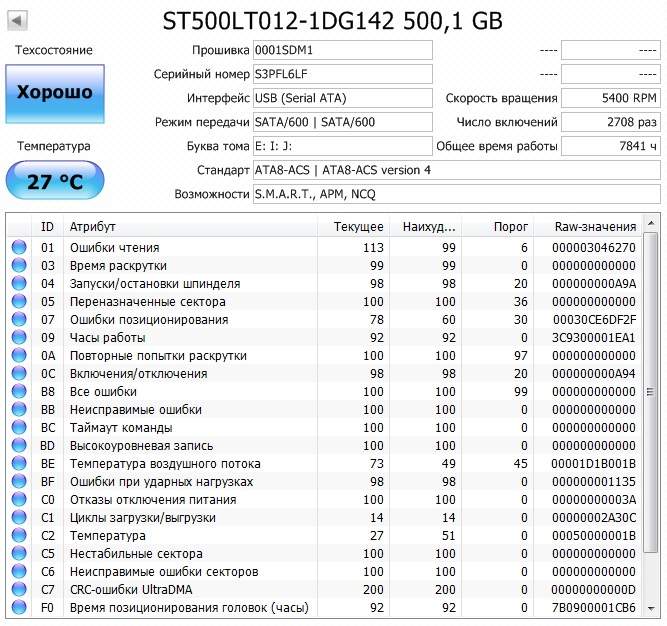Click status icon for Часы работы row

[19, 337]
